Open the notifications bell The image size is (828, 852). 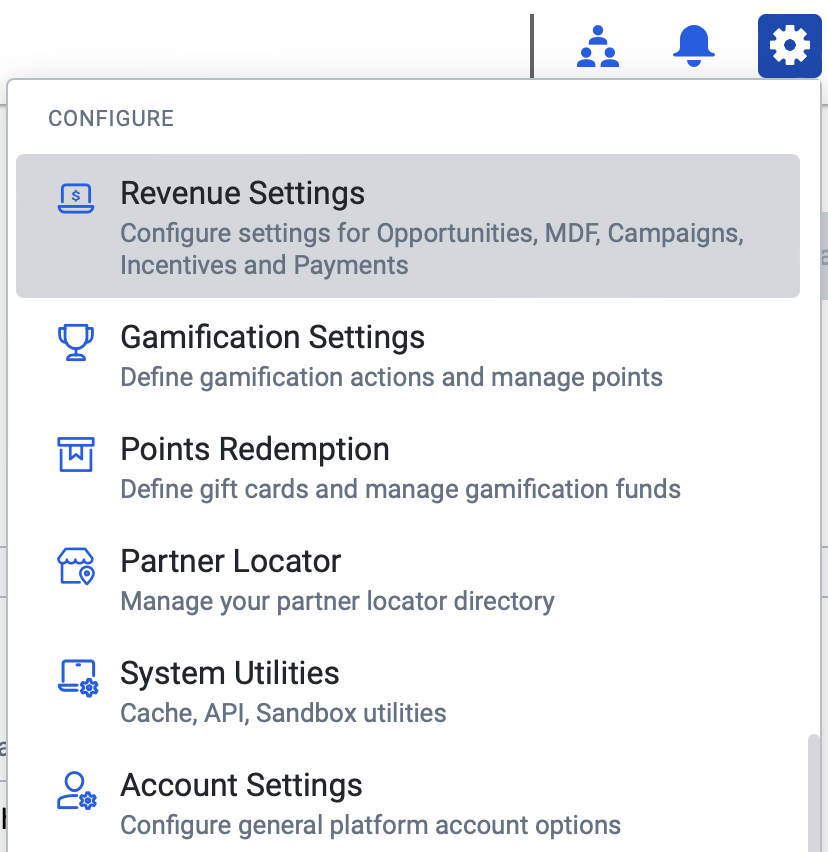tap(693, 46)
